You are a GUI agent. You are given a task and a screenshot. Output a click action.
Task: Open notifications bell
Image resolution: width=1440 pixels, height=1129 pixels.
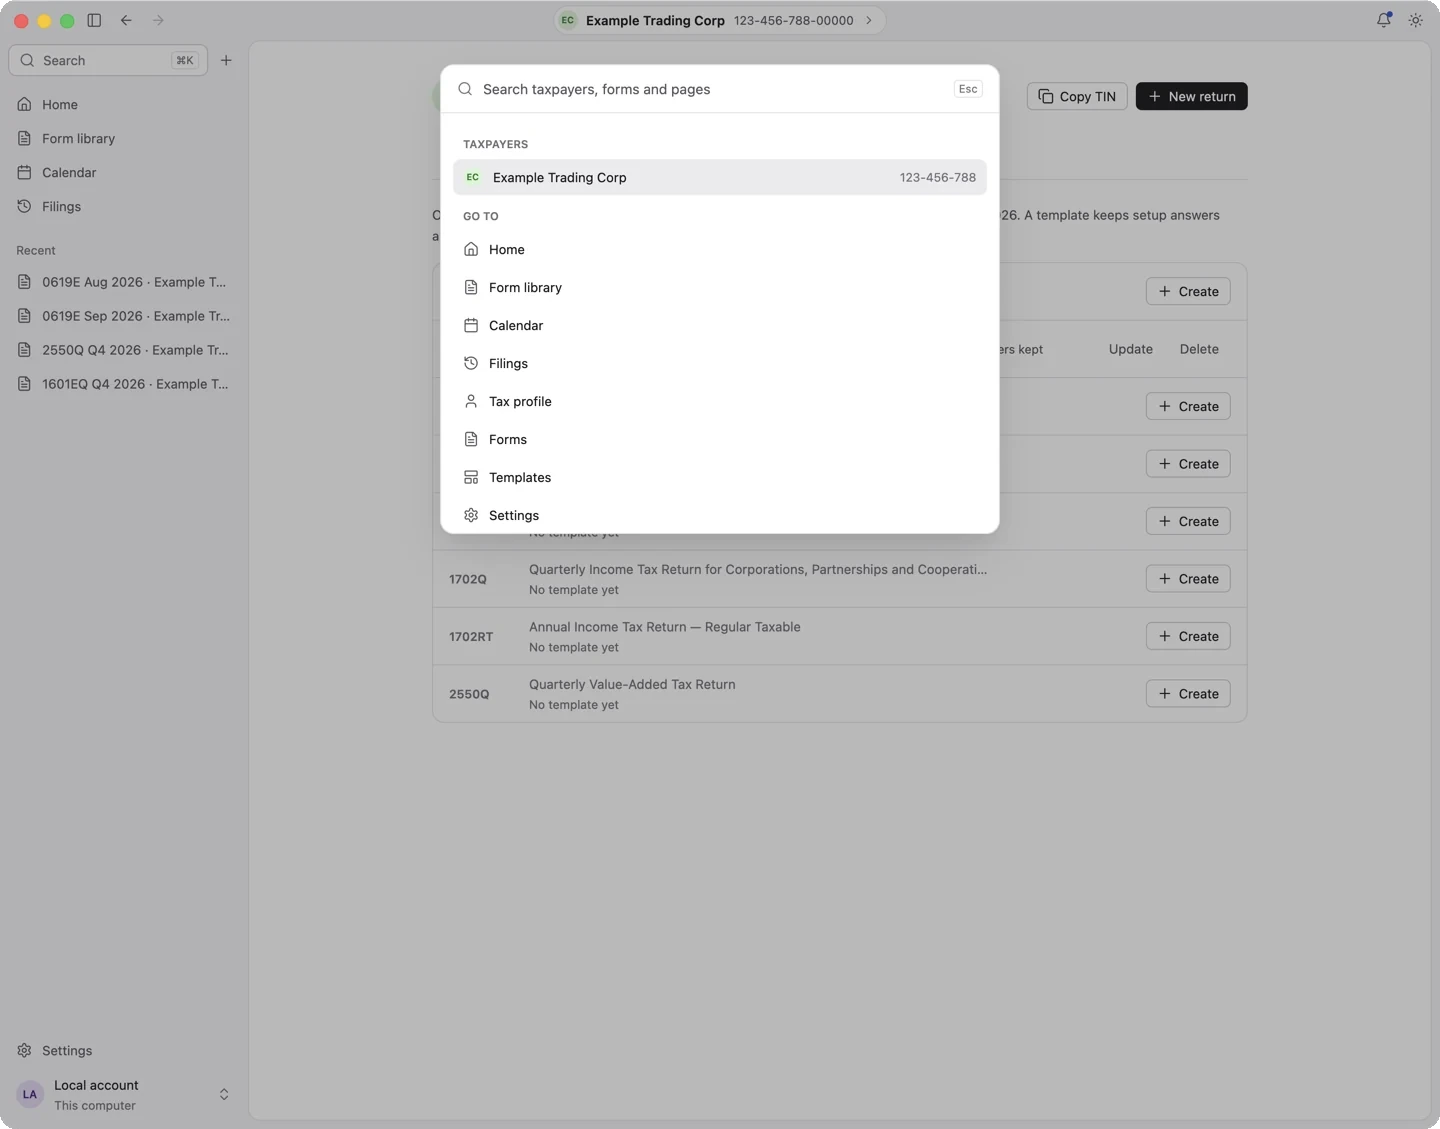(x=1384, y=20)
